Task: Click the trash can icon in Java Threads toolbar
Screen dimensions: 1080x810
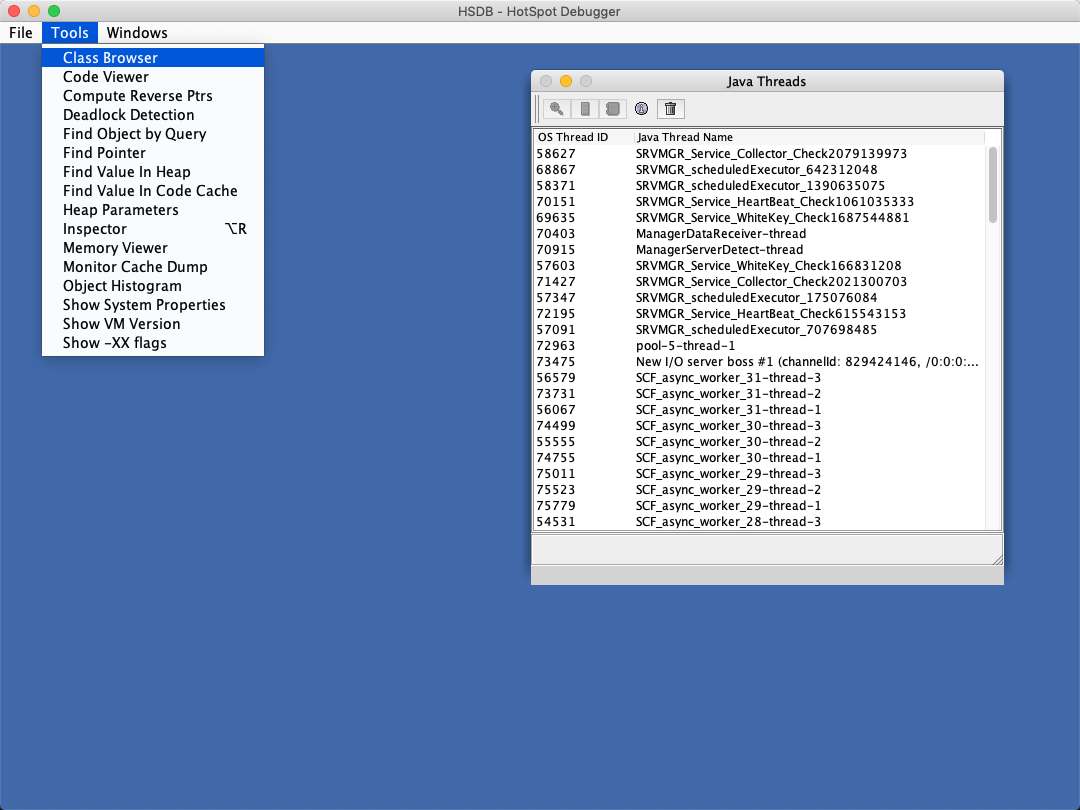Action: [670, 109]
